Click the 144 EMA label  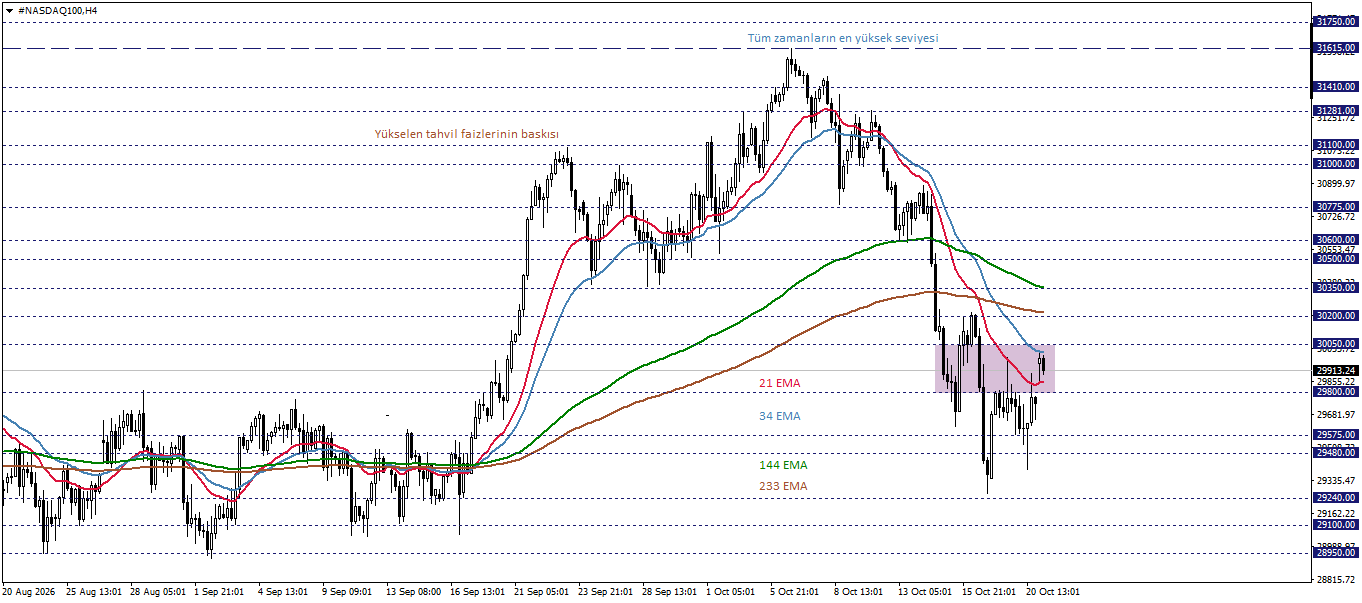coord(783,465)
